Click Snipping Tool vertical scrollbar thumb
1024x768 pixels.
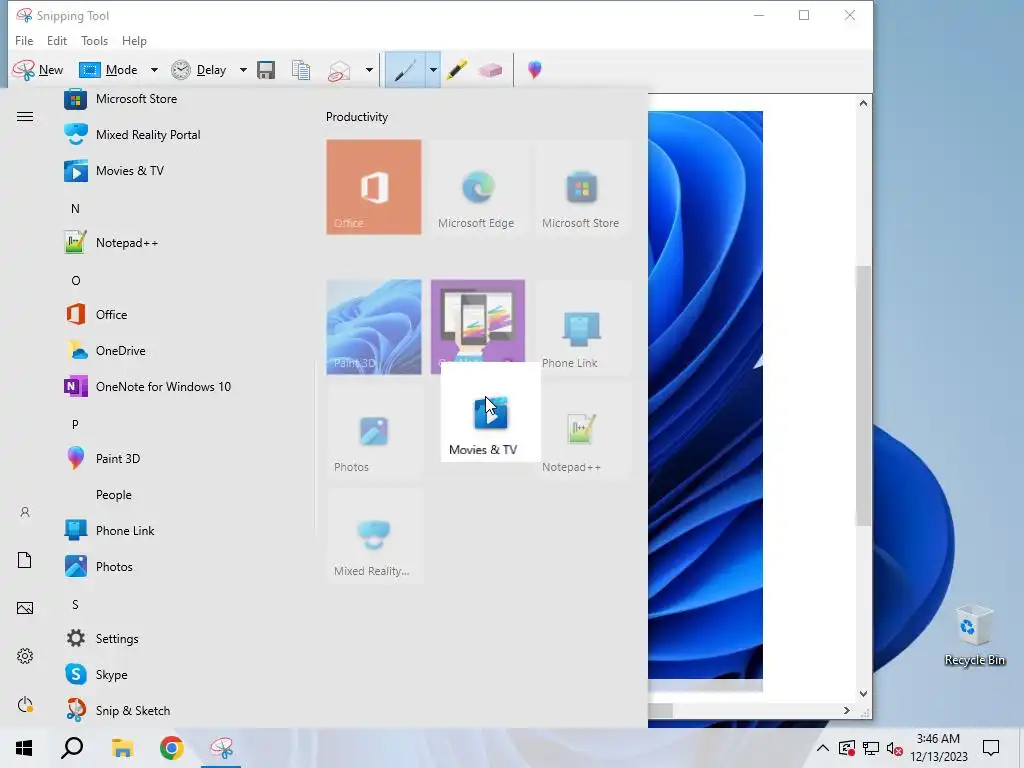pyautogui.click(x=863, y=396)
